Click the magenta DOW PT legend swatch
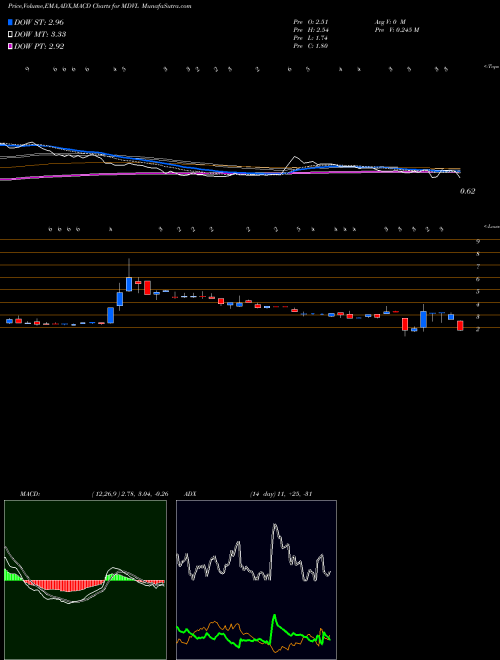Screen dimensions: 500x660 point(11,47)
